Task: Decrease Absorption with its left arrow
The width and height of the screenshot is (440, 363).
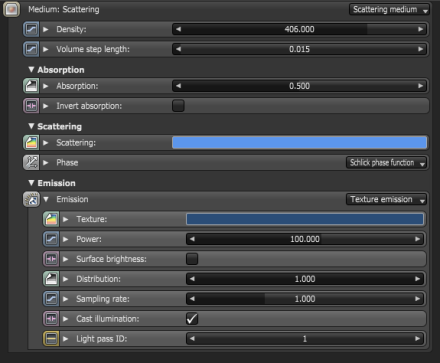Action: pyautogui.click(x=178, y=86)
